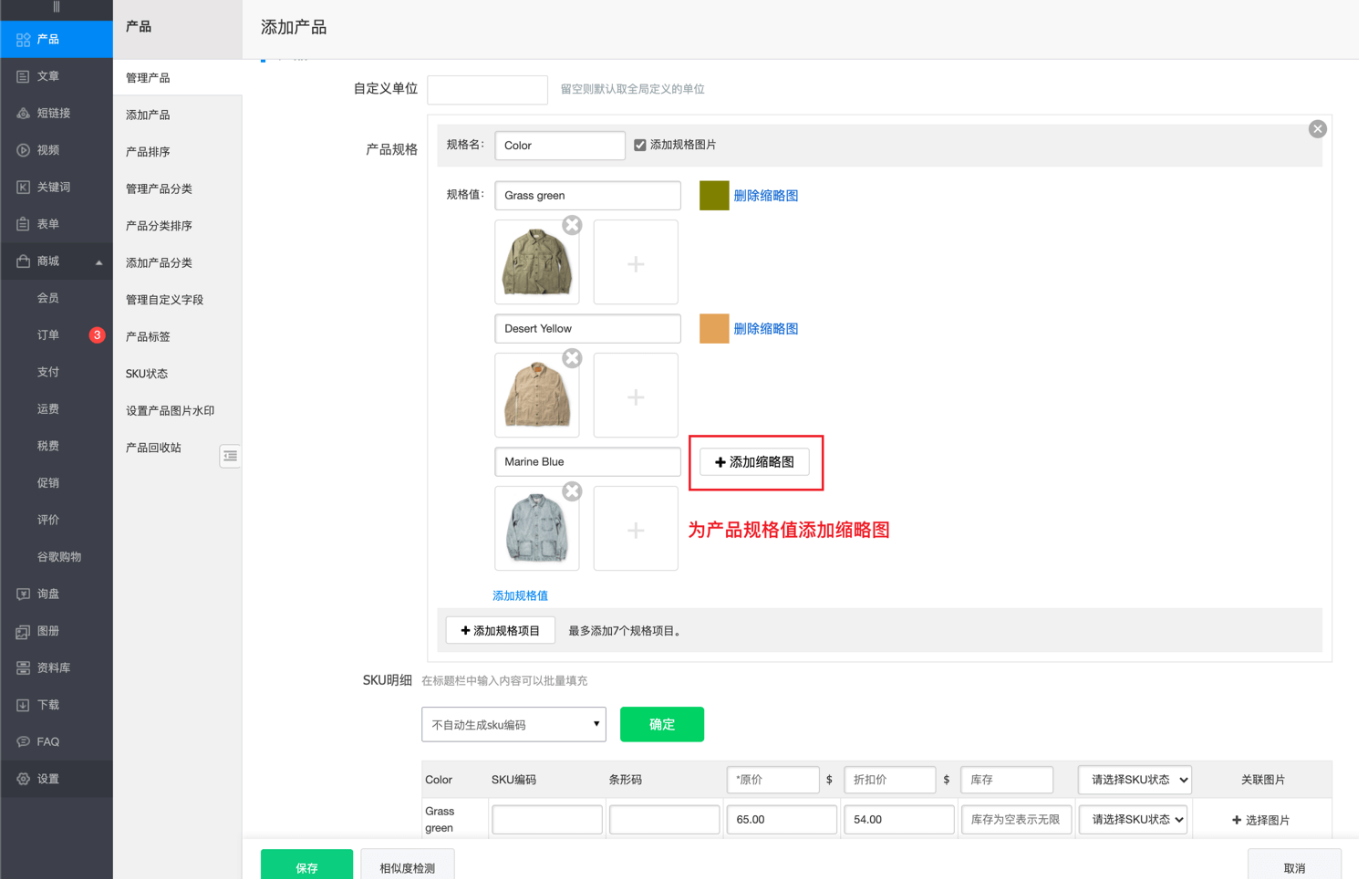Image resolution: width=1359 pixels, height=879 pixels.
Task: Remove the Desert Yellow jacket image
Action: [x=572, y=358]
